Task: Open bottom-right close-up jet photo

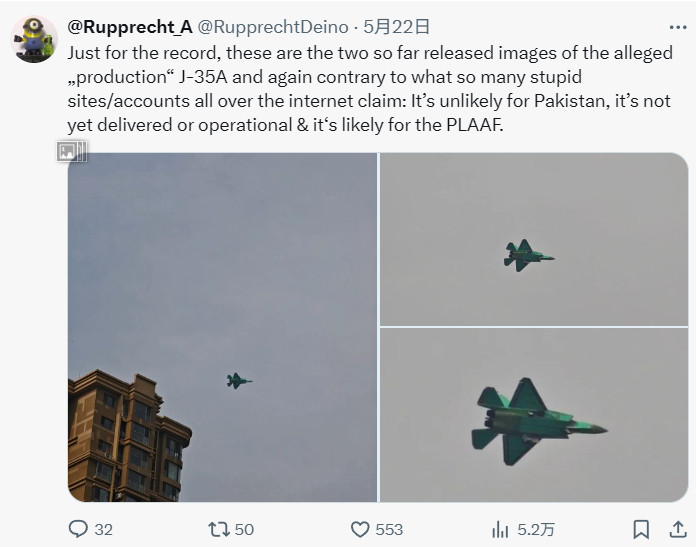Action: click(534, 415)
